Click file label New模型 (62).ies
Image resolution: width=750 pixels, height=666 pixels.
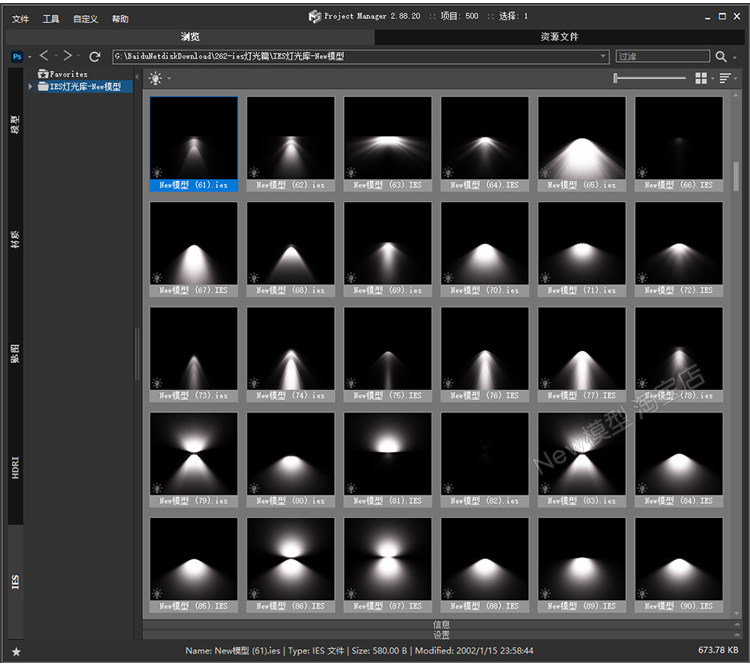pos(290,185)
